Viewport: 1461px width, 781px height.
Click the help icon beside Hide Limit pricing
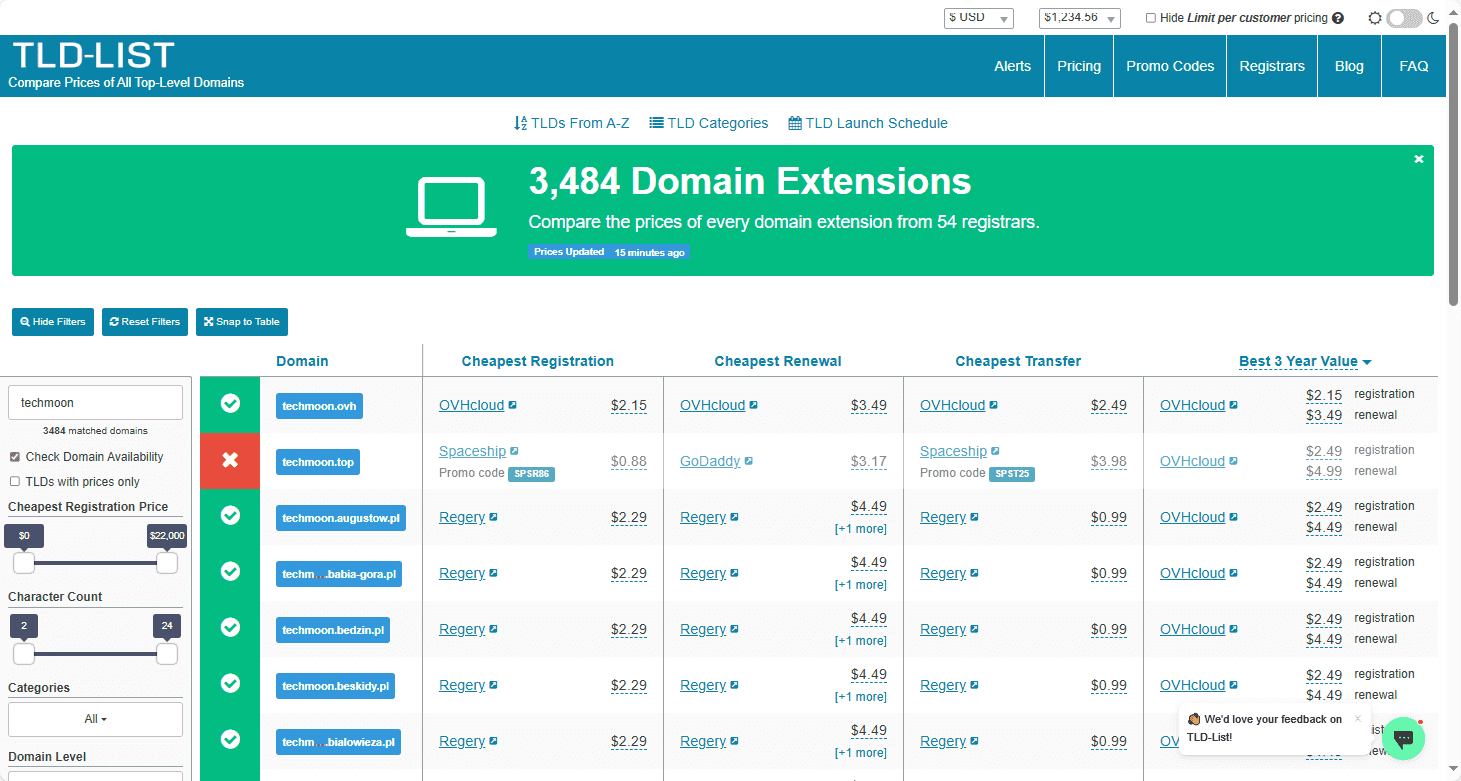1338,18
